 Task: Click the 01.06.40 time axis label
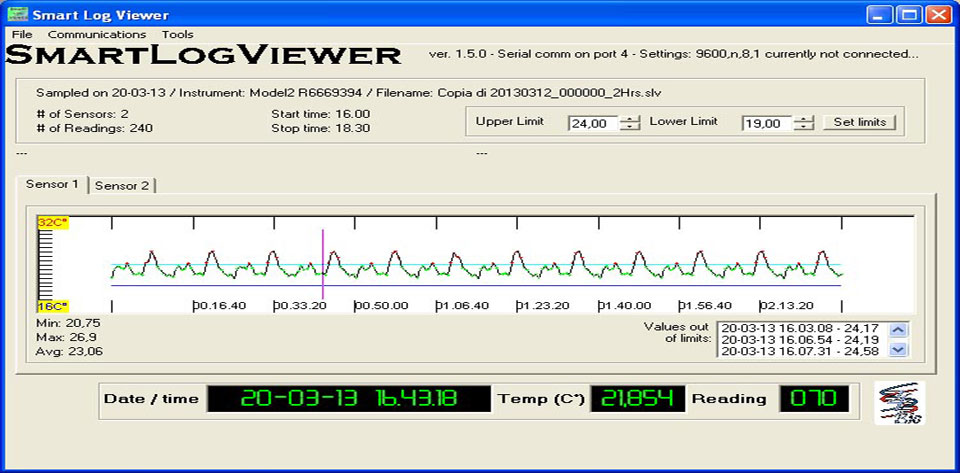[x=462, y=306]
